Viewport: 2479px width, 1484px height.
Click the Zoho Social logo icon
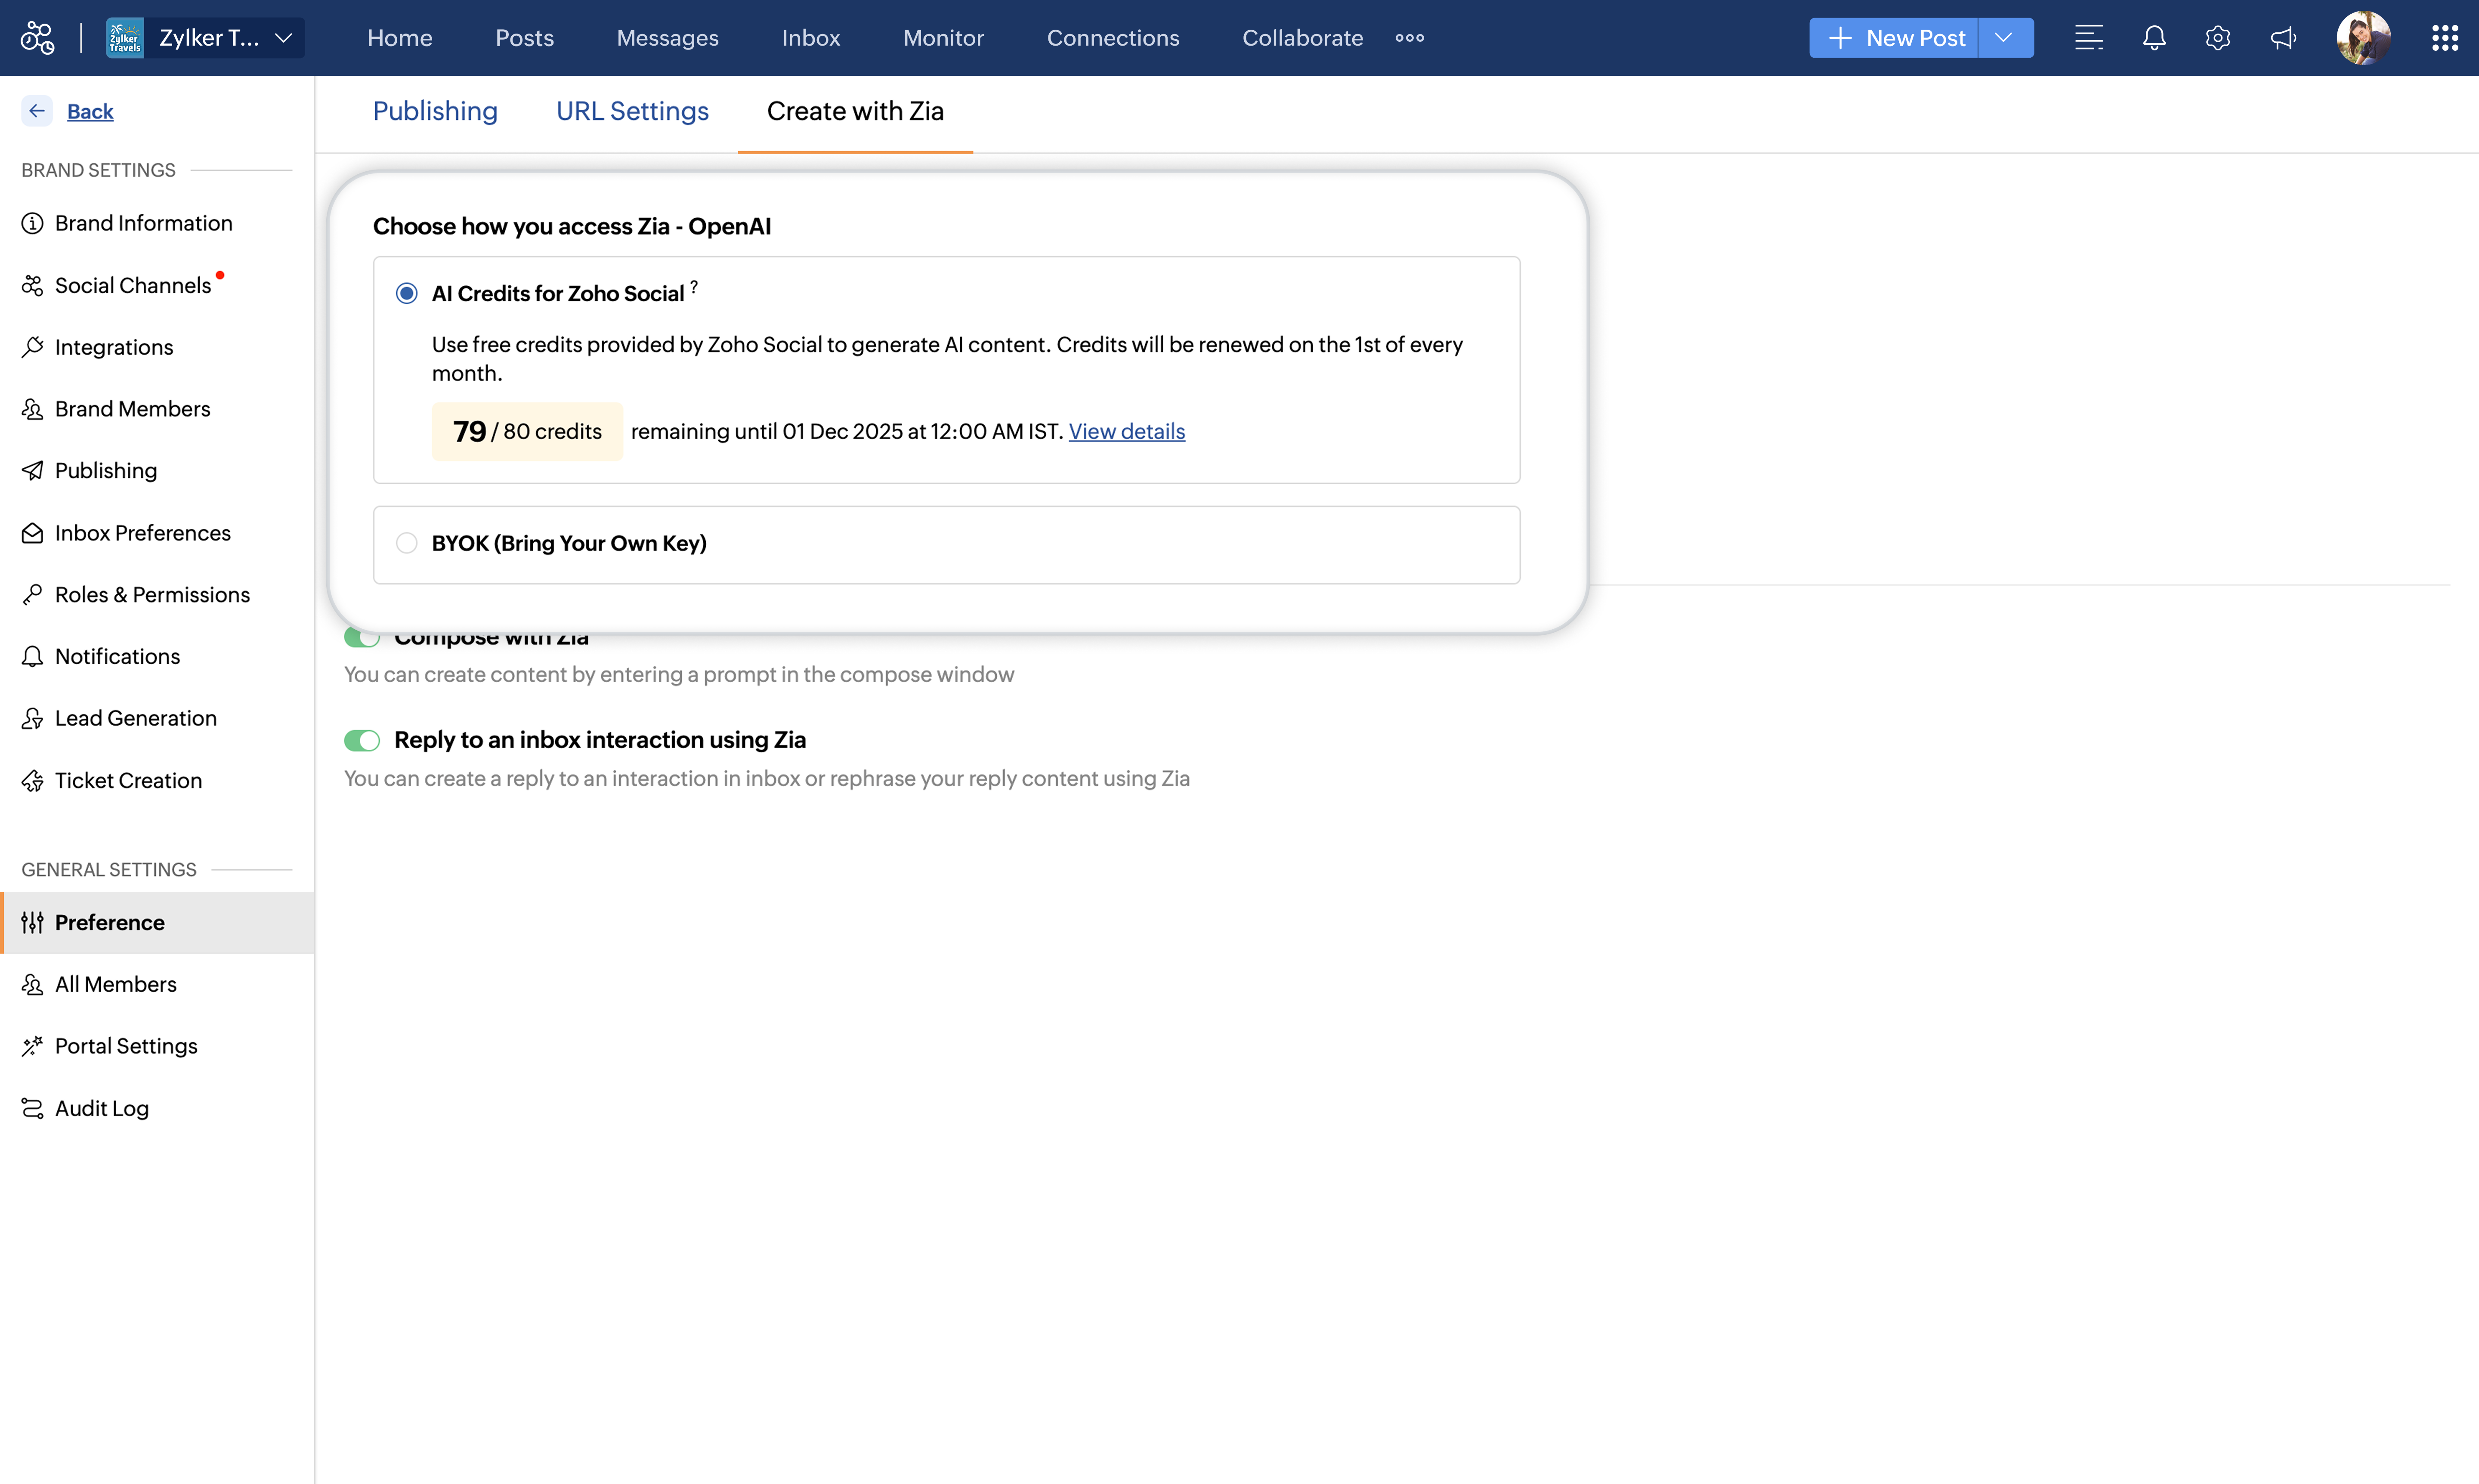click(37, 38)
